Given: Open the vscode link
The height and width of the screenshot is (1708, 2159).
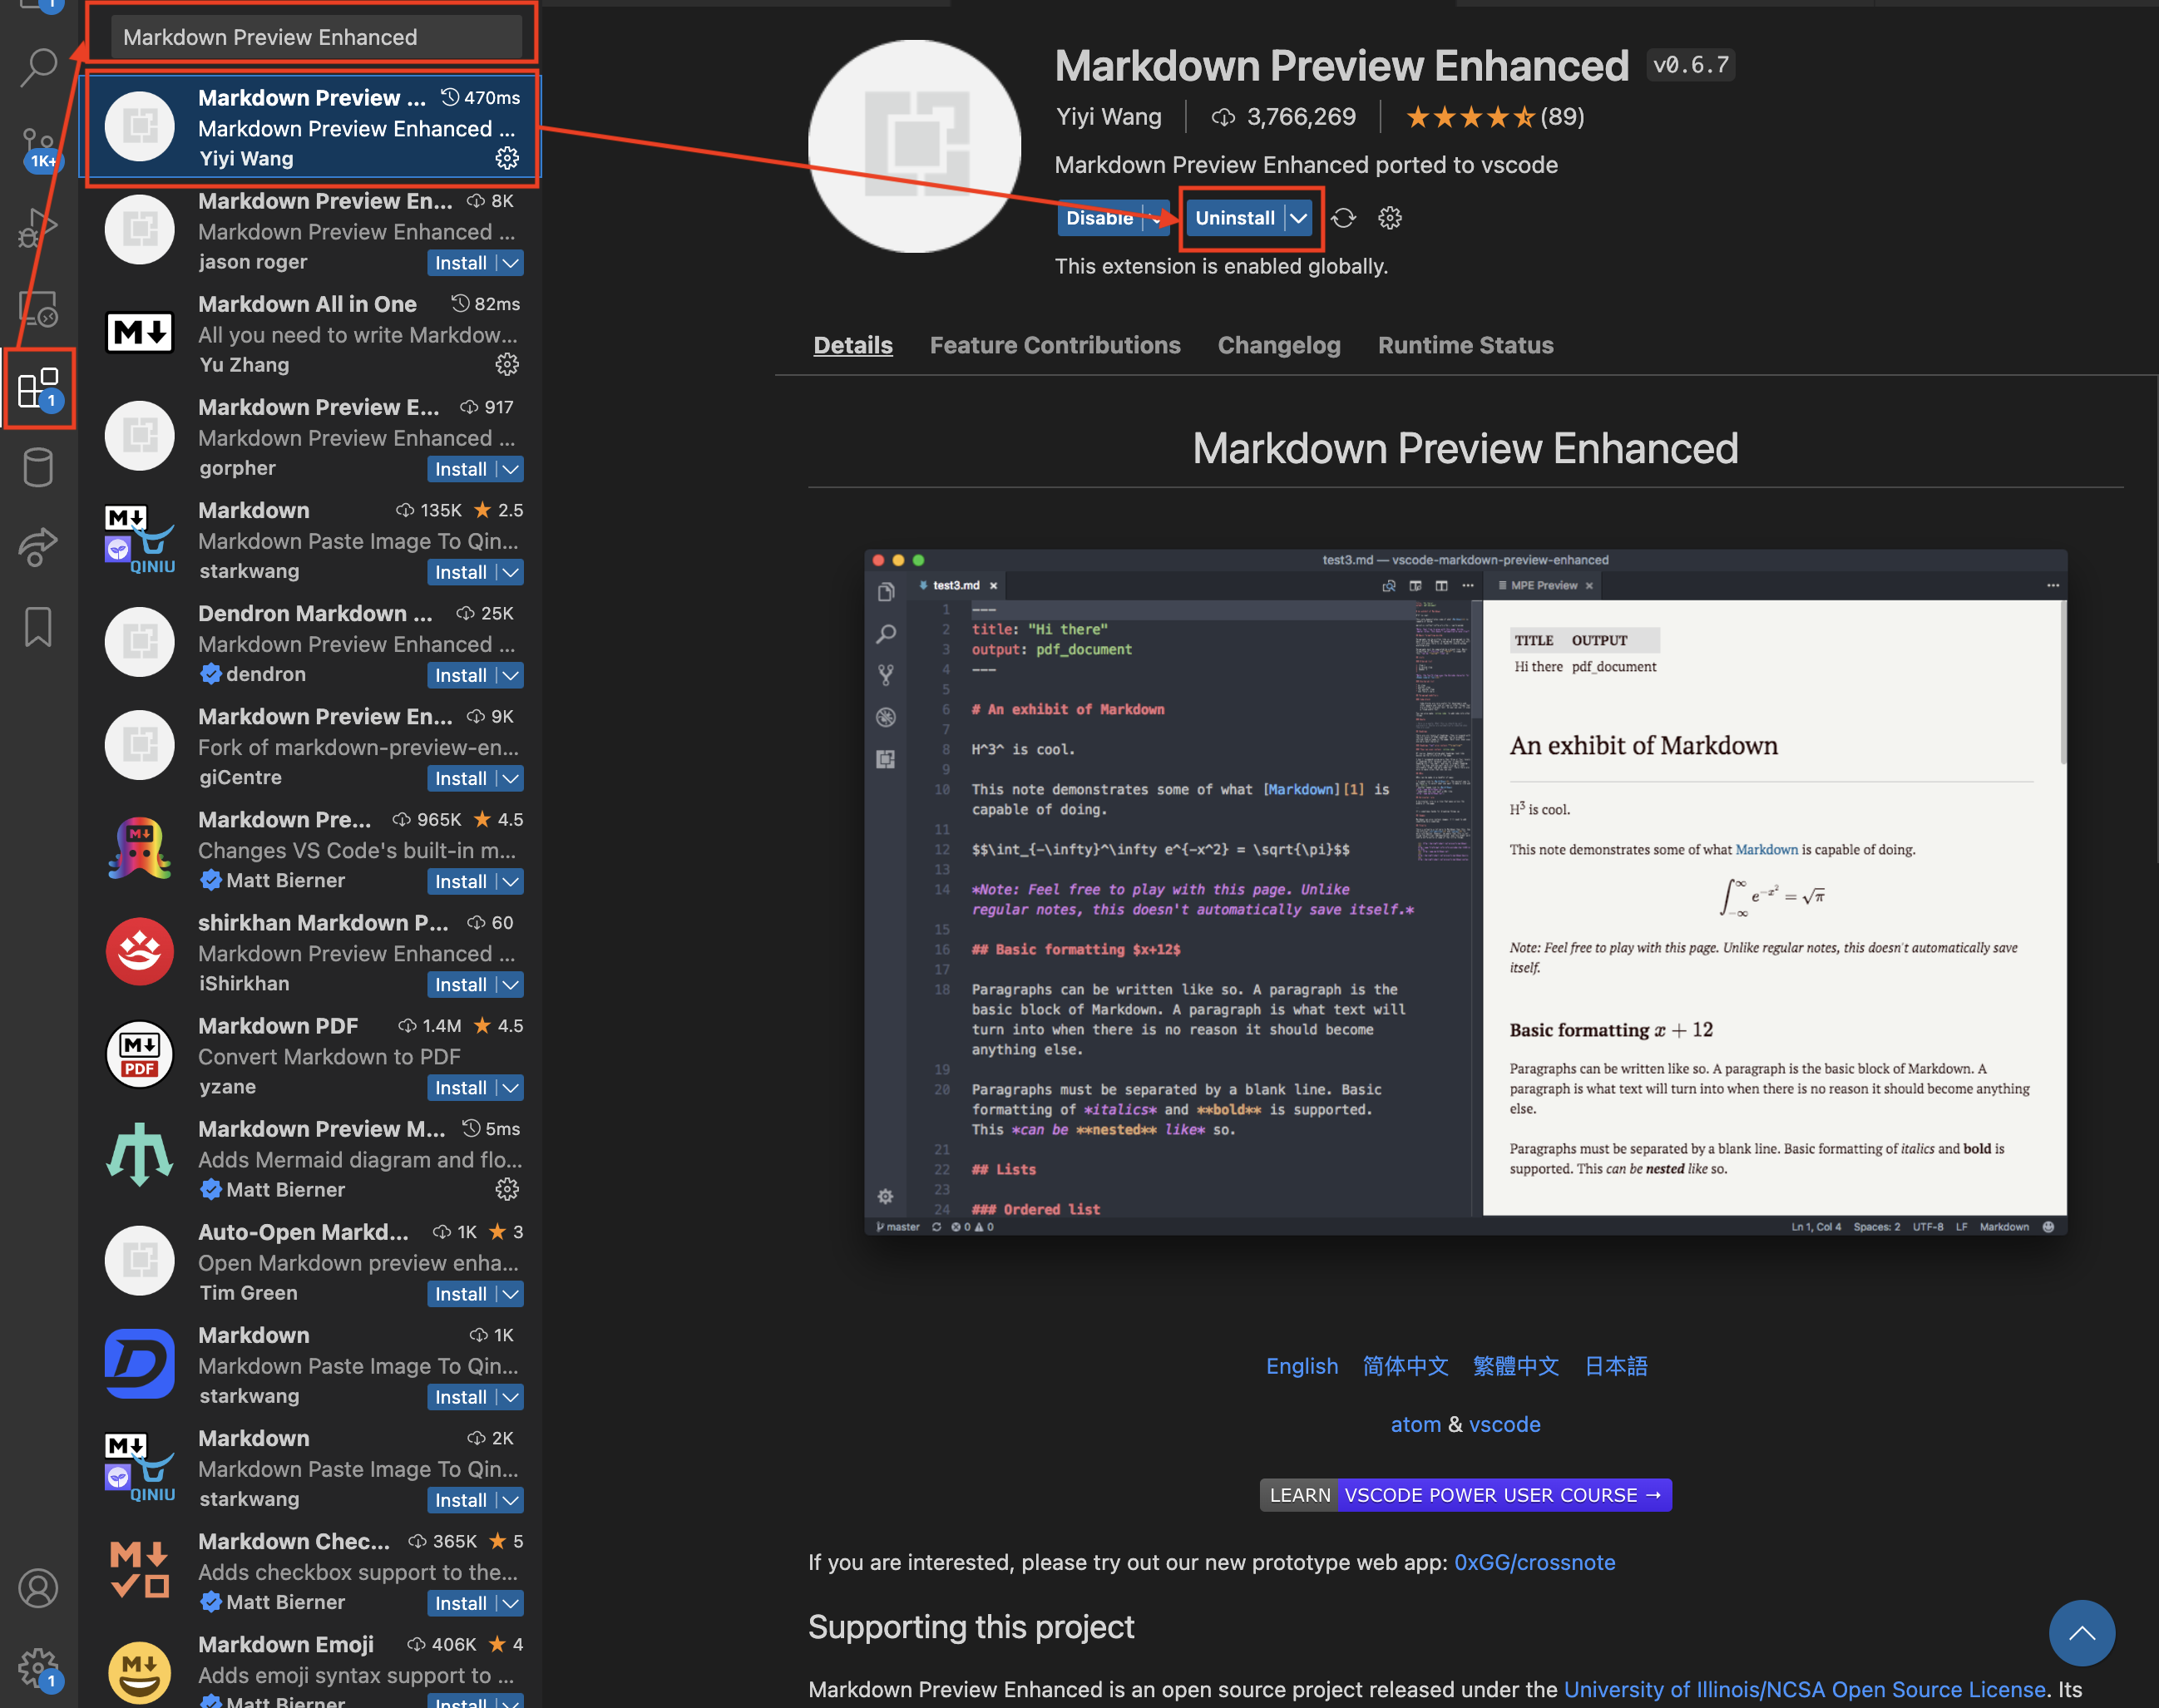Looking at the screenshot, I should click(x=1504, y=1424).
